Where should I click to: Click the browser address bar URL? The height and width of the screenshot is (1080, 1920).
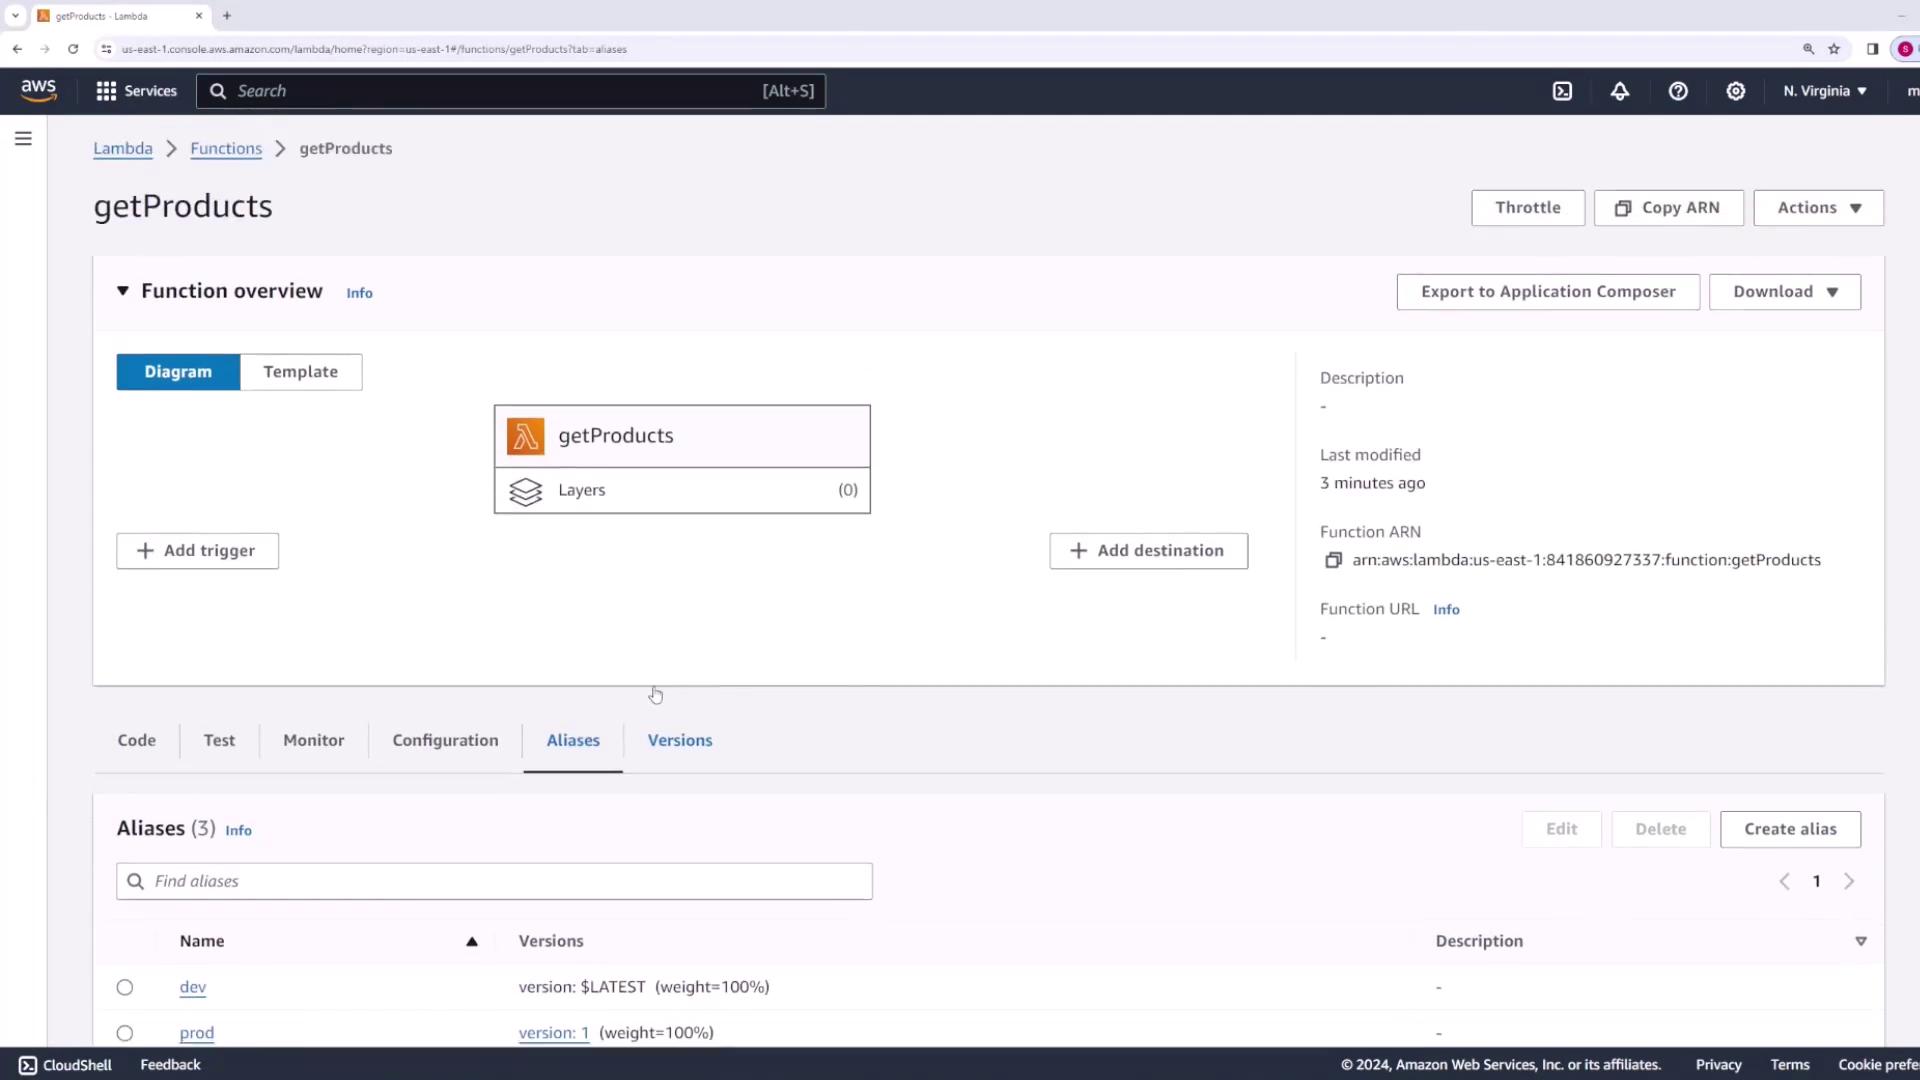tap(374, 49)
